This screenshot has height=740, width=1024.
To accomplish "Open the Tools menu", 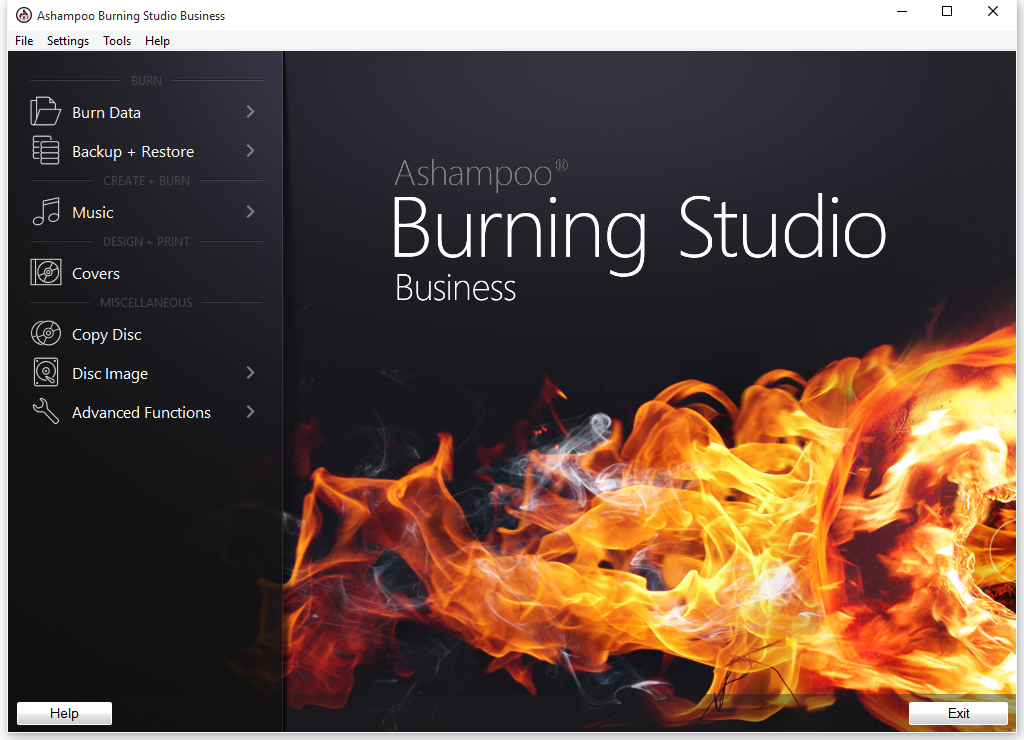I will tap(117, 40).
